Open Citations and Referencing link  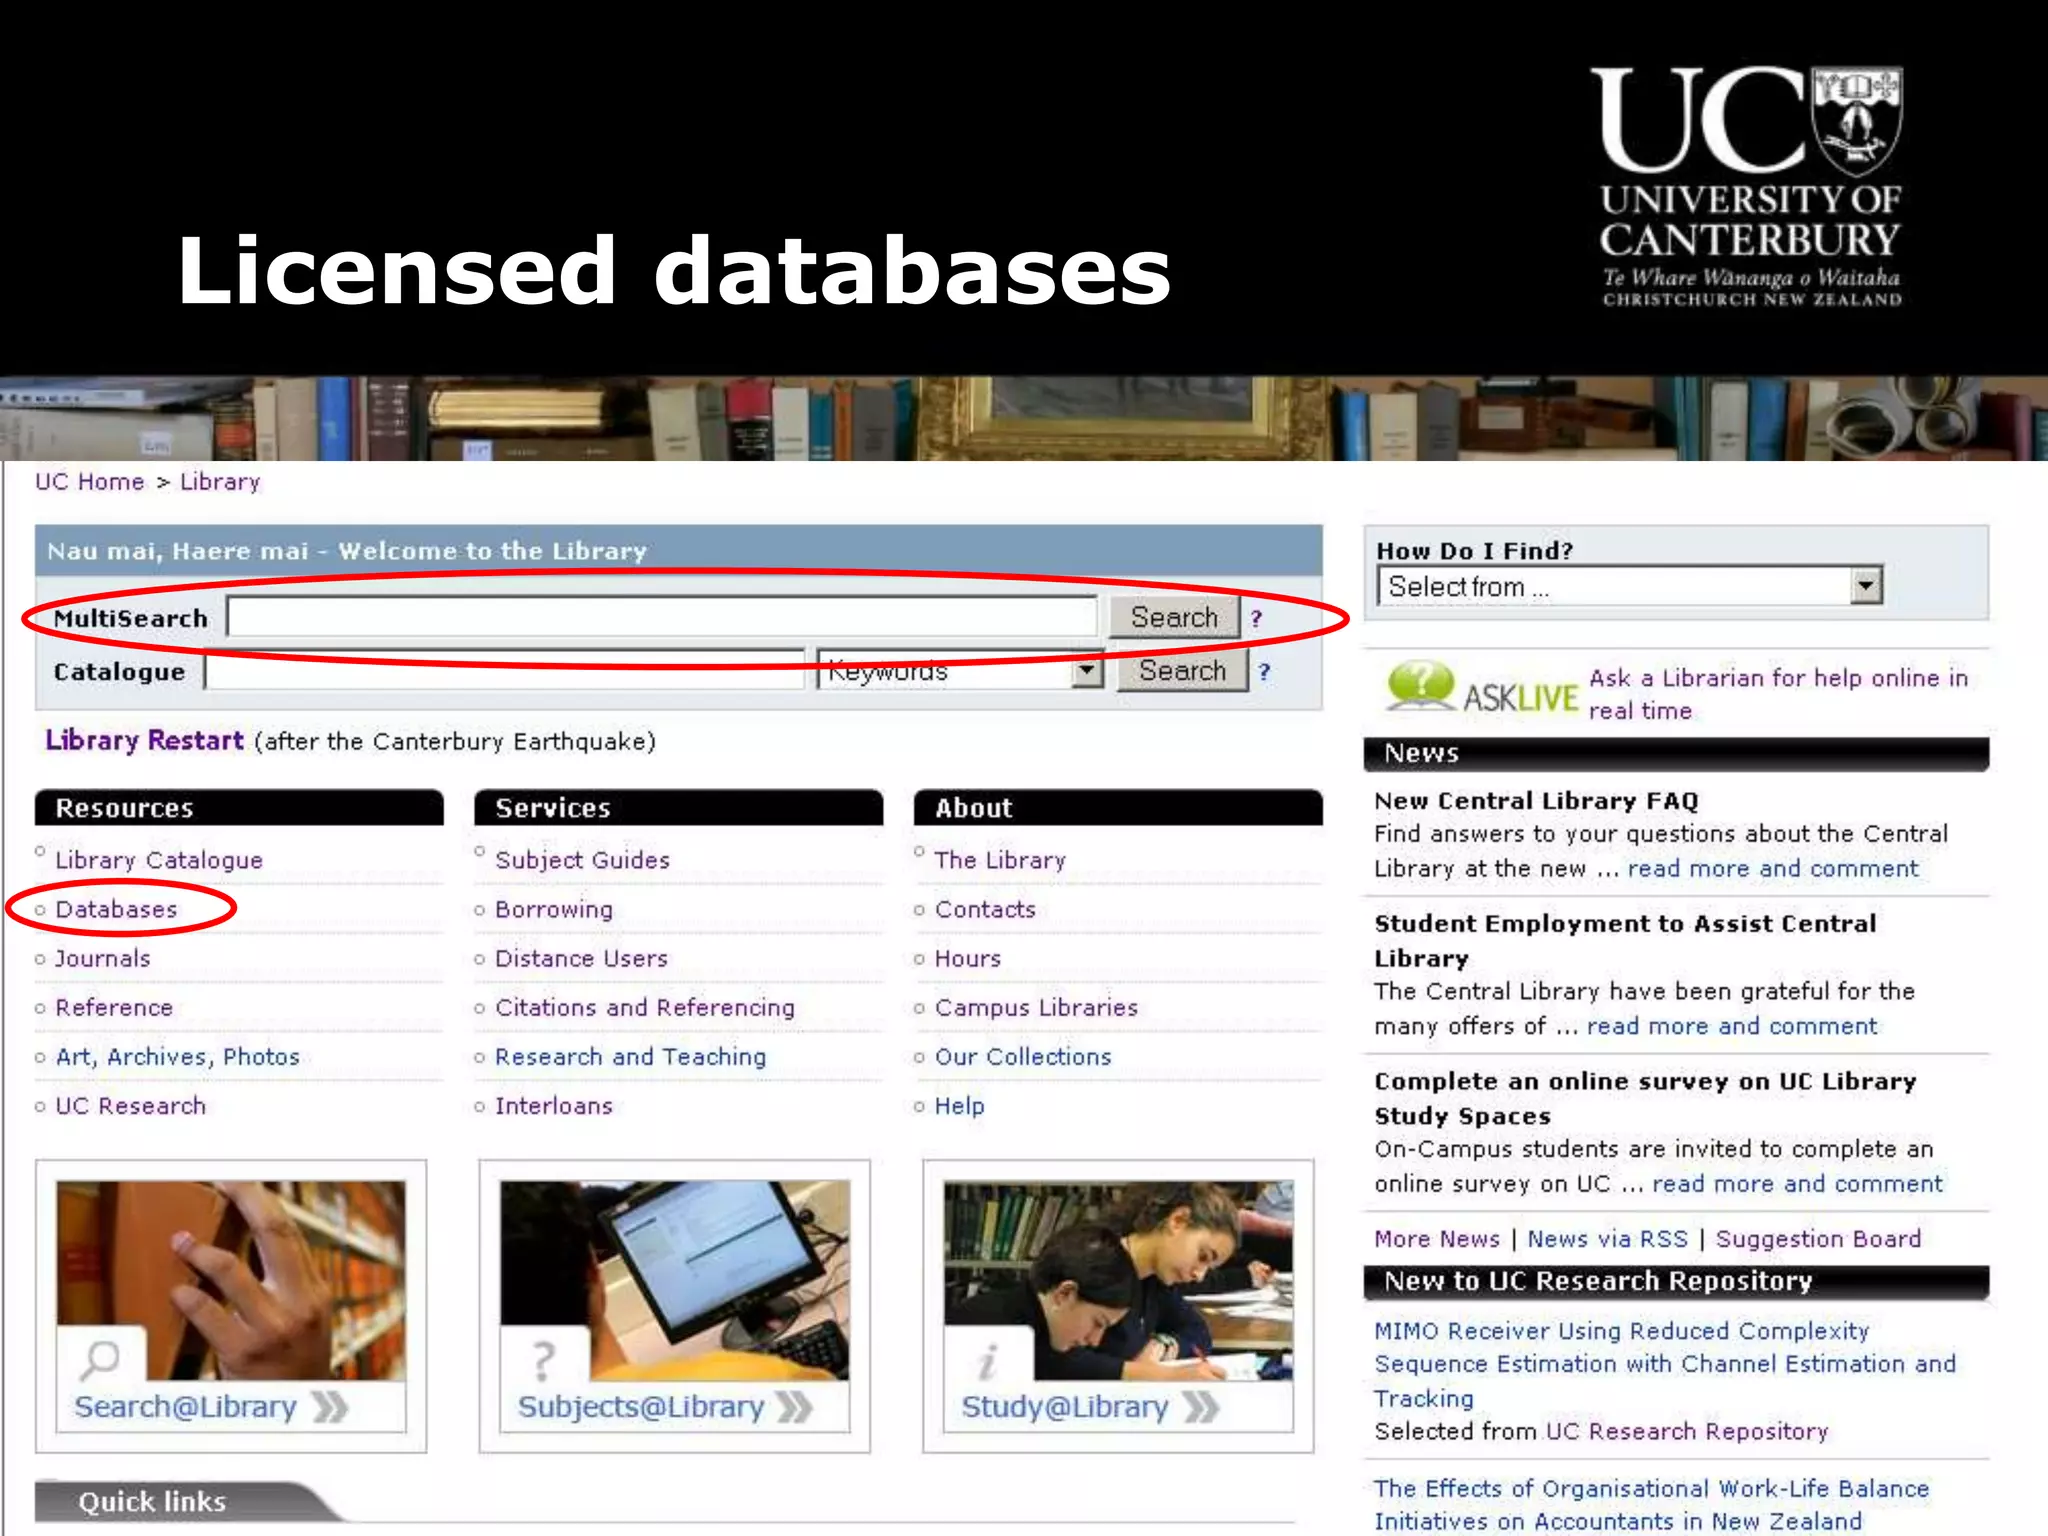pyautogui.click(x=645, y=1007)
